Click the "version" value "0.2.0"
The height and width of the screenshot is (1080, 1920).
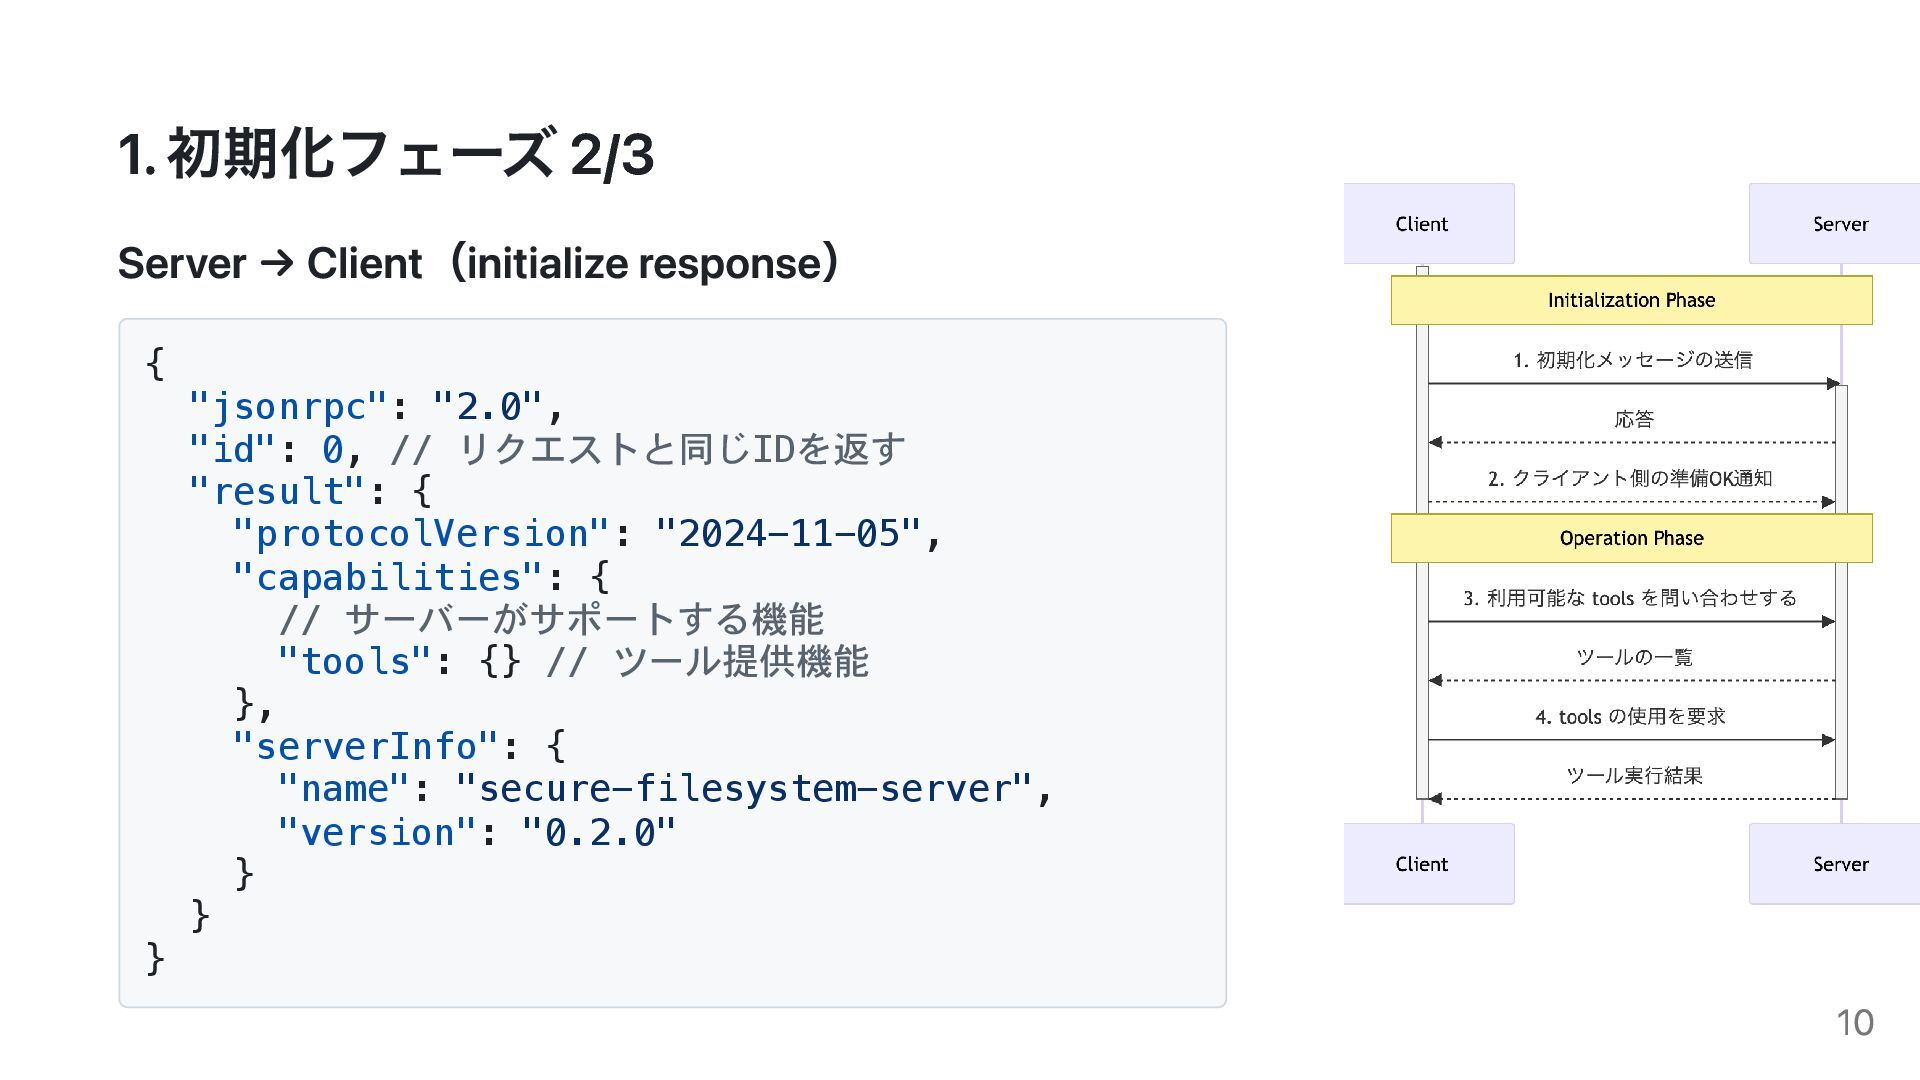click(598, 832)
